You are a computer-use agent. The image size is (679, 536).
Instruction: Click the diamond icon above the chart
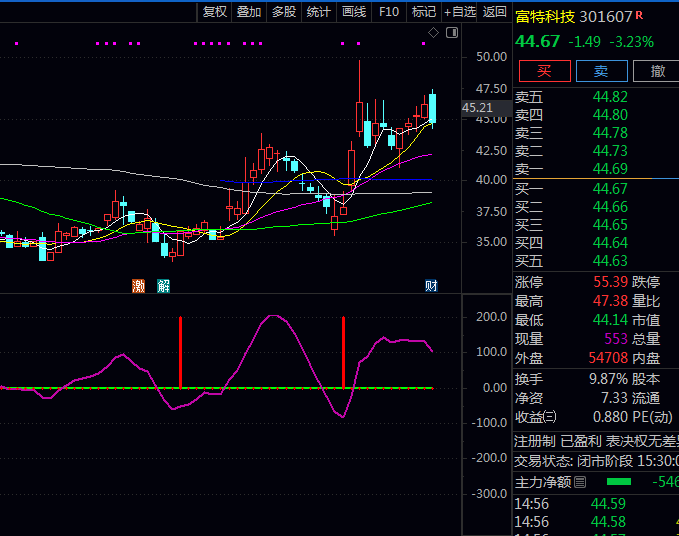[x=433, y=33]
